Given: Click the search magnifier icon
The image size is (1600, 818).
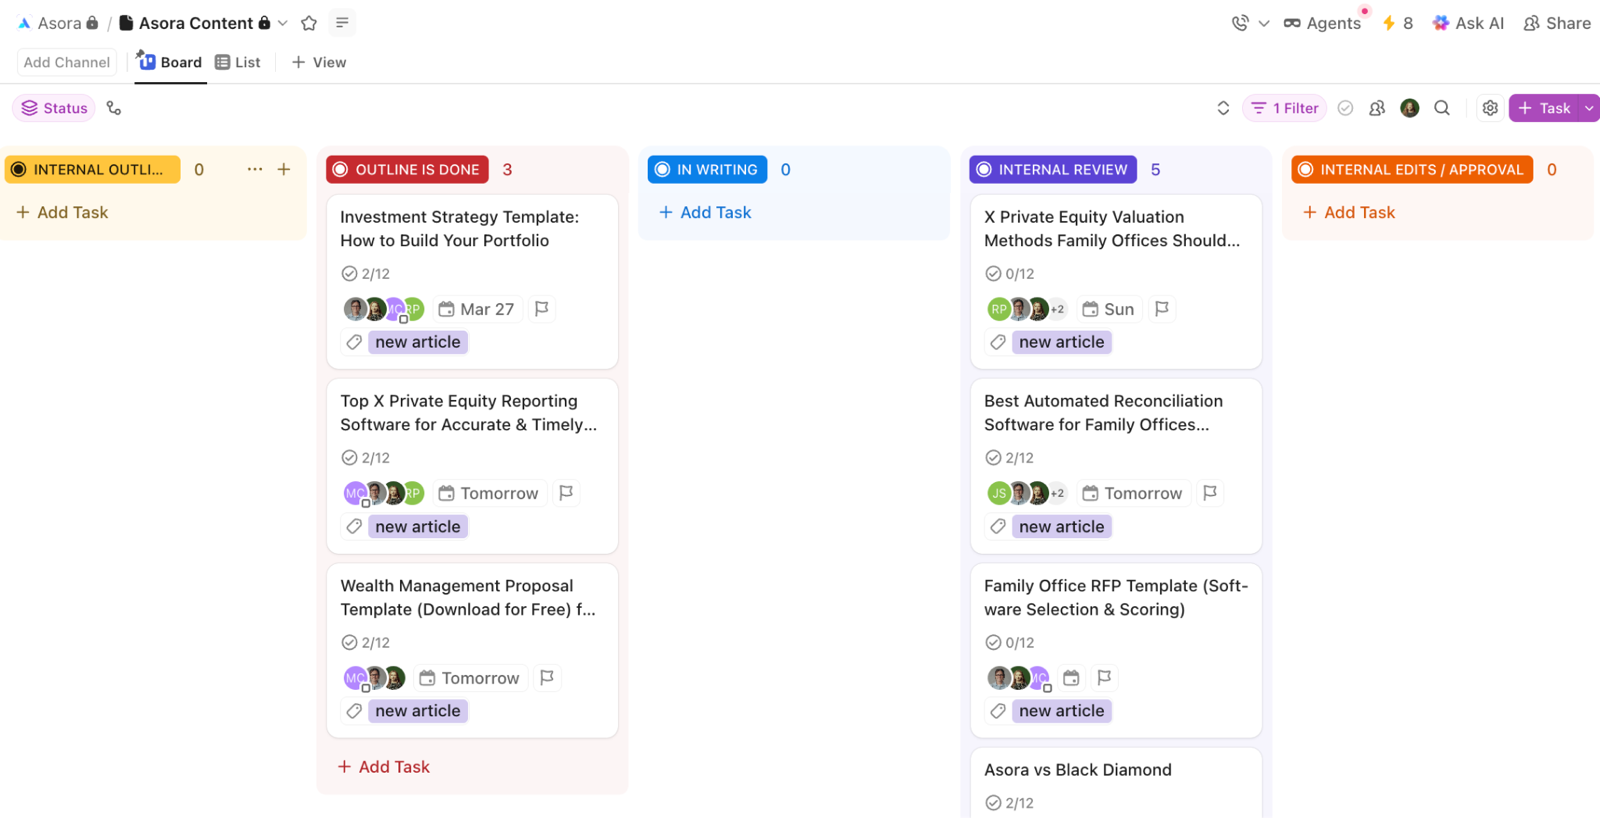Looking at the screenshot, I should tap(1442, 108).
